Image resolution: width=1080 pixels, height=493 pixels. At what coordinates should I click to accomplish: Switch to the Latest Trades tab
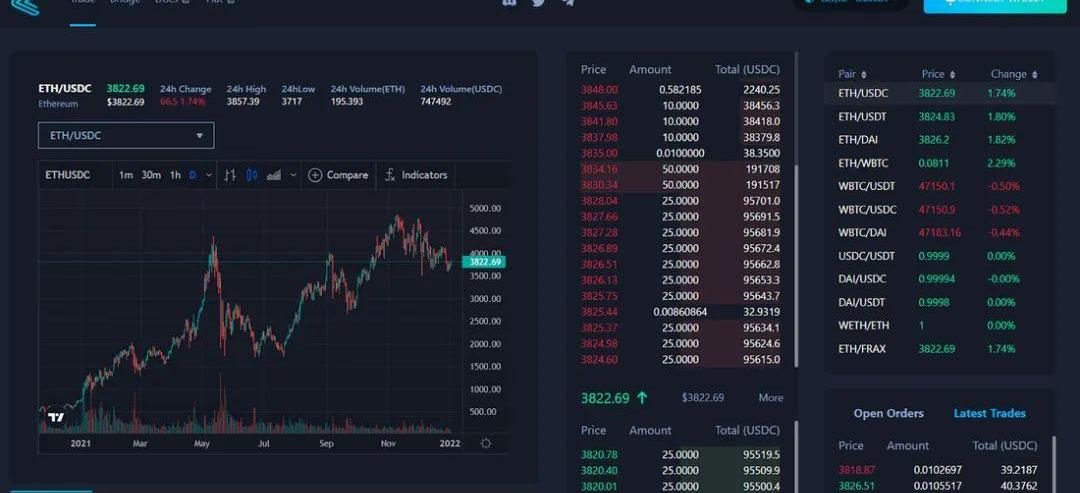[989, 413]
